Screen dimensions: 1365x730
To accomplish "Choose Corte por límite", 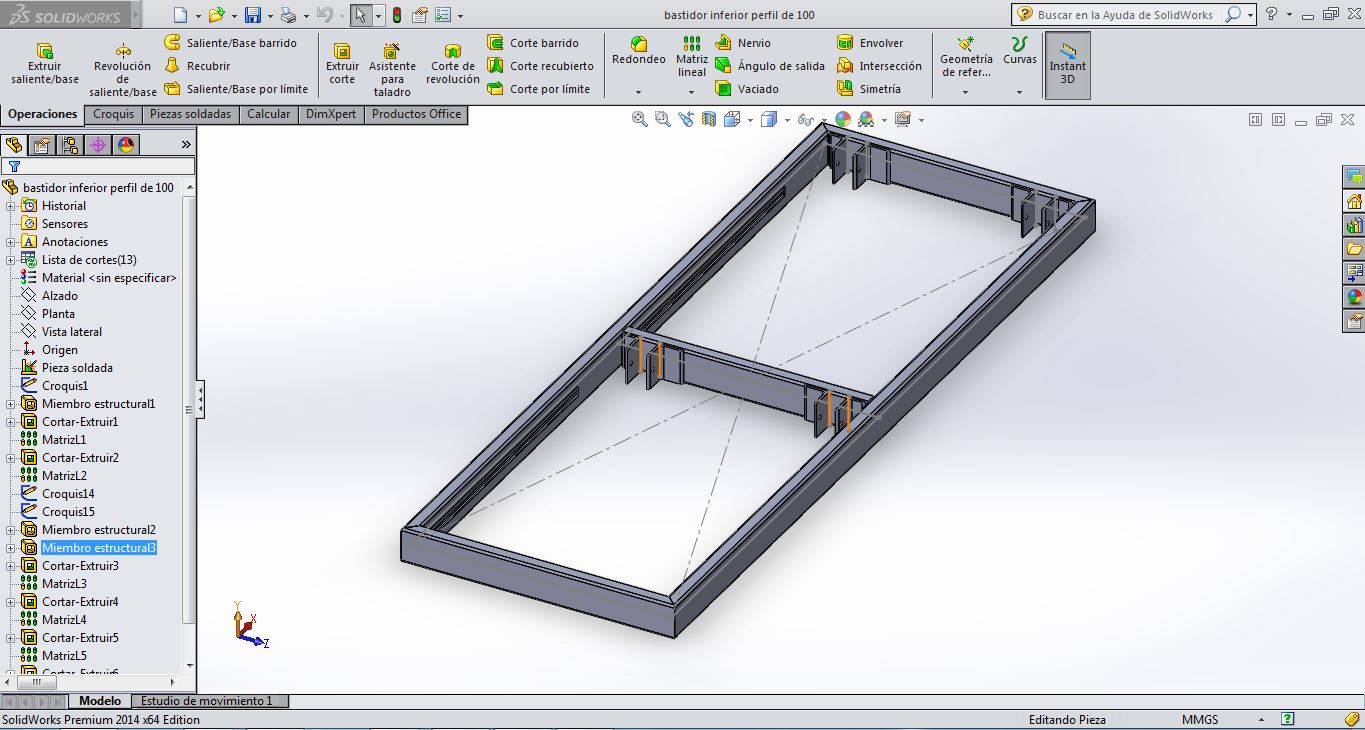I will coord(538,89).
